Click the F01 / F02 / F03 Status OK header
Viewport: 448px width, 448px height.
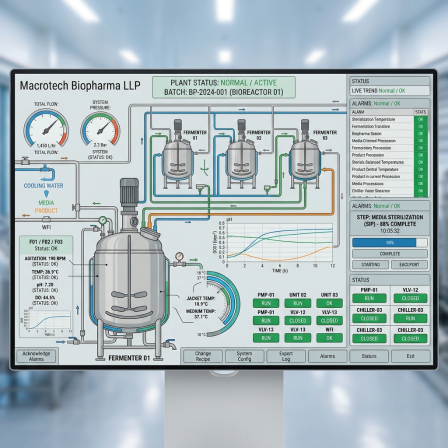(x=46, y=245)
